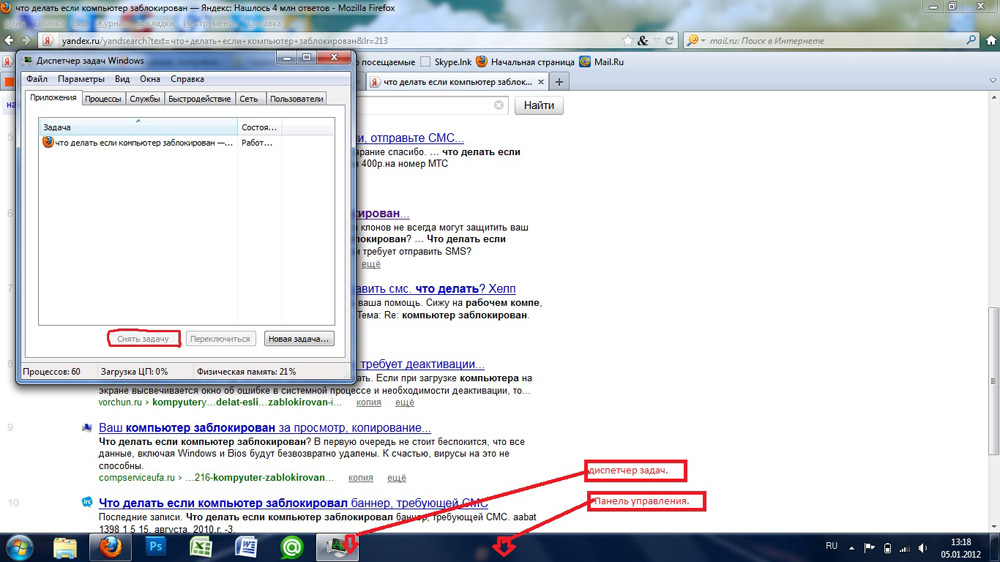Click the Снять задачу button

point(143,339)
